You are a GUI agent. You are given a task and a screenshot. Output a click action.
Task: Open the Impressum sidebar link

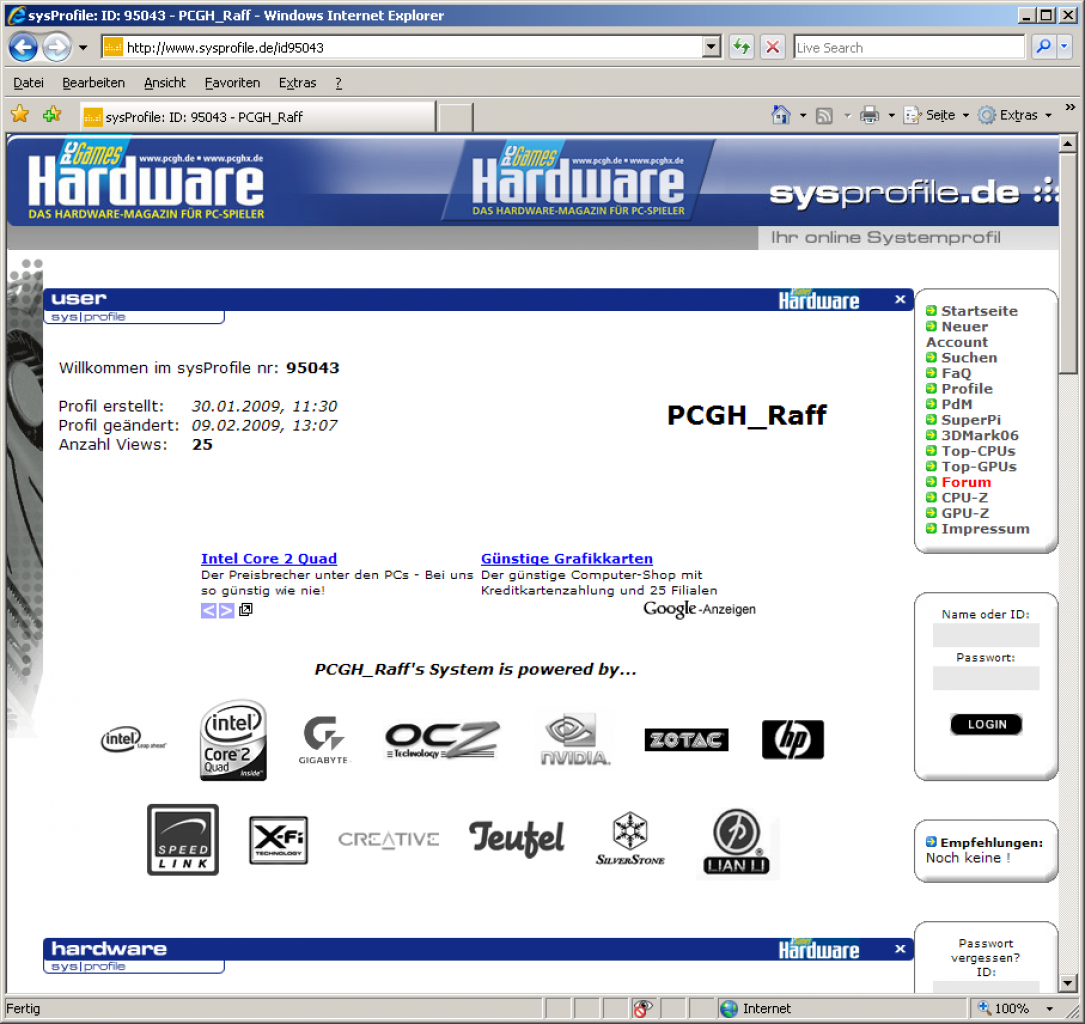[985, 529]
